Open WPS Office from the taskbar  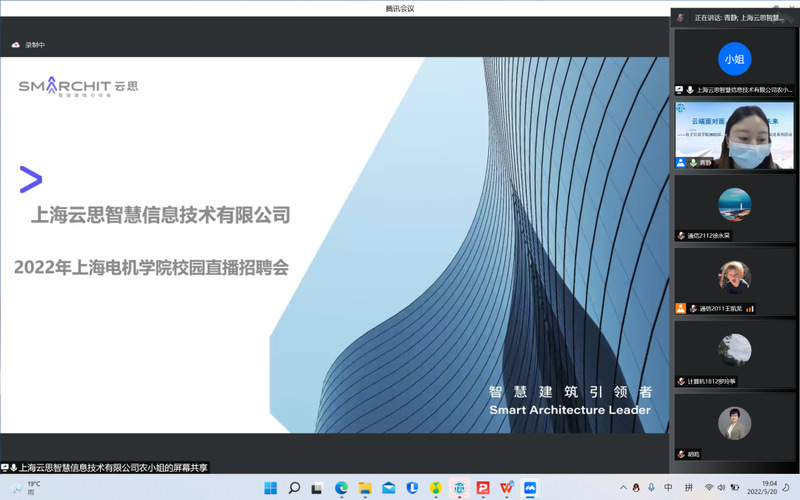[507, 488]
